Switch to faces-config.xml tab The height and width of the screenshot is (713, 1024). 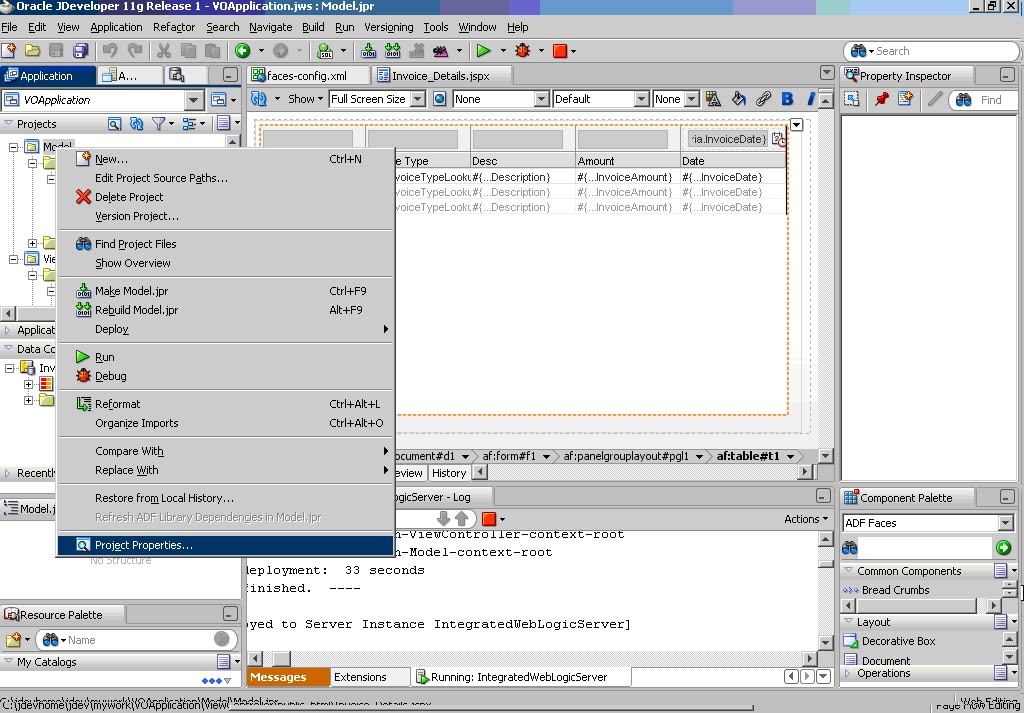pyautogui.click(x=306, y=76)
